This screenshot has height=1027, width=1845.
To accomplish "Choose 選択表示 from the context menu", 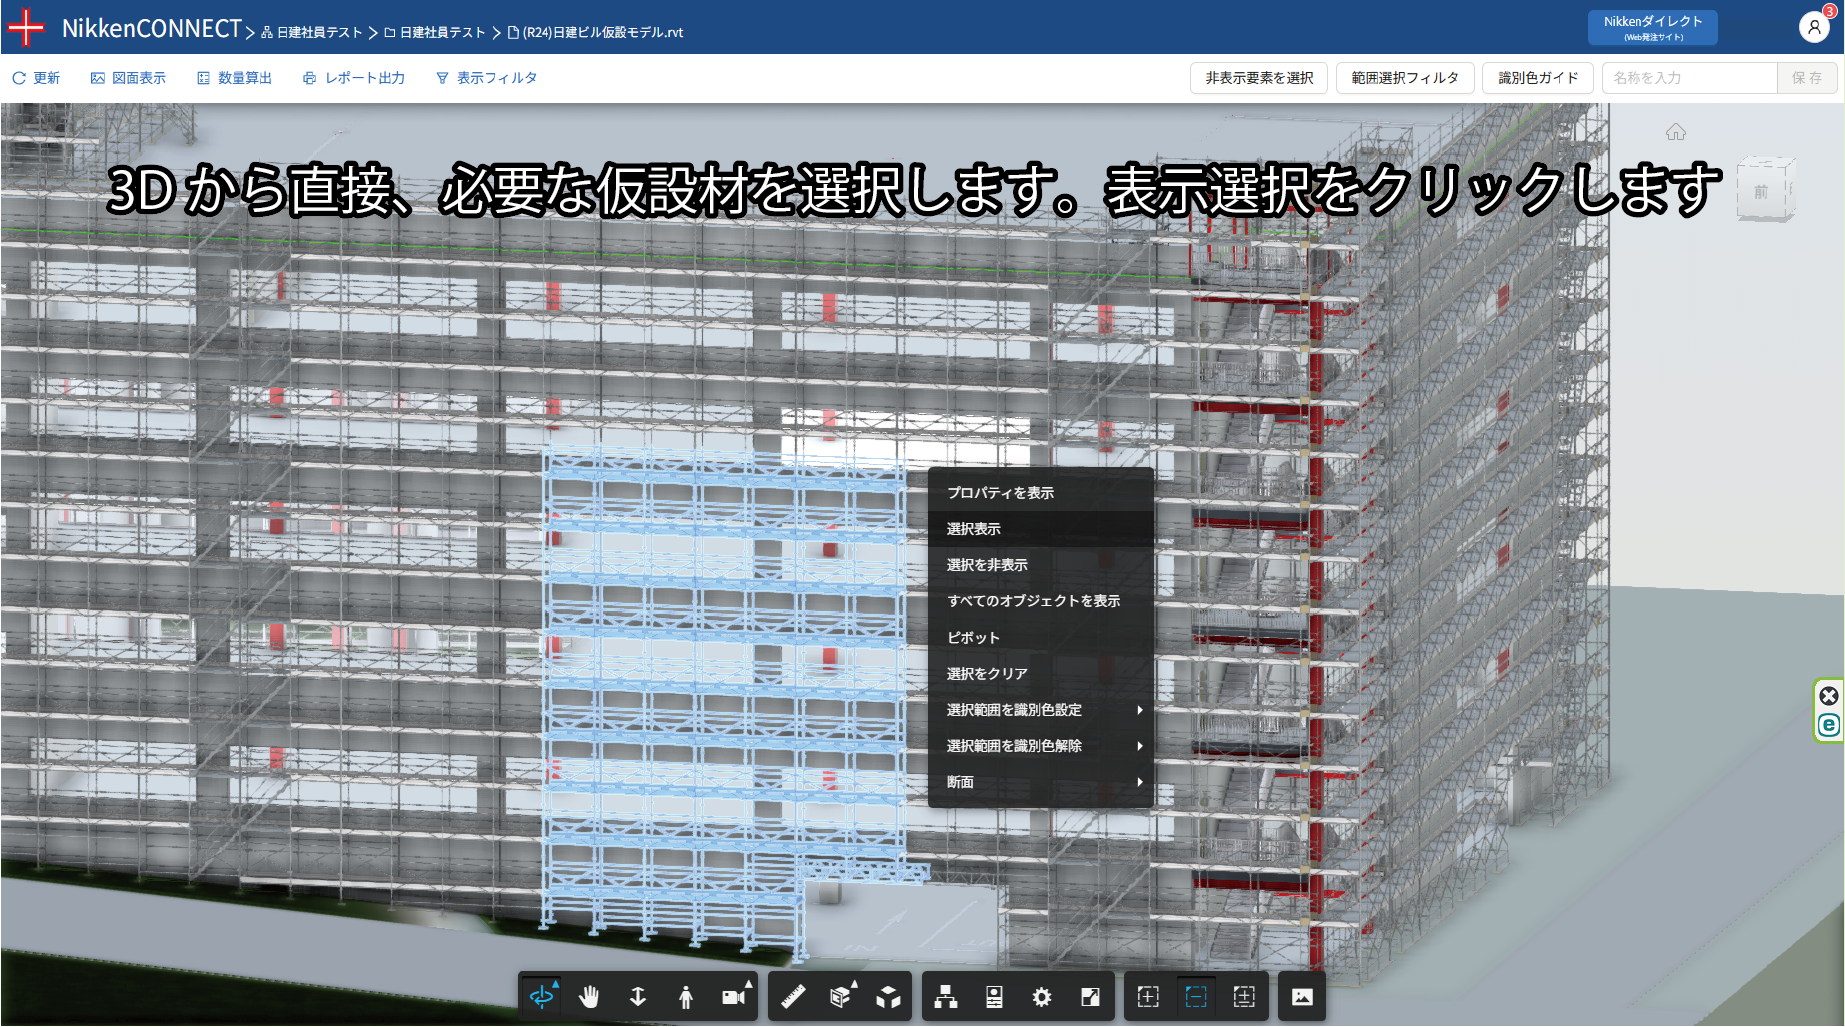I will click(974, 529).
